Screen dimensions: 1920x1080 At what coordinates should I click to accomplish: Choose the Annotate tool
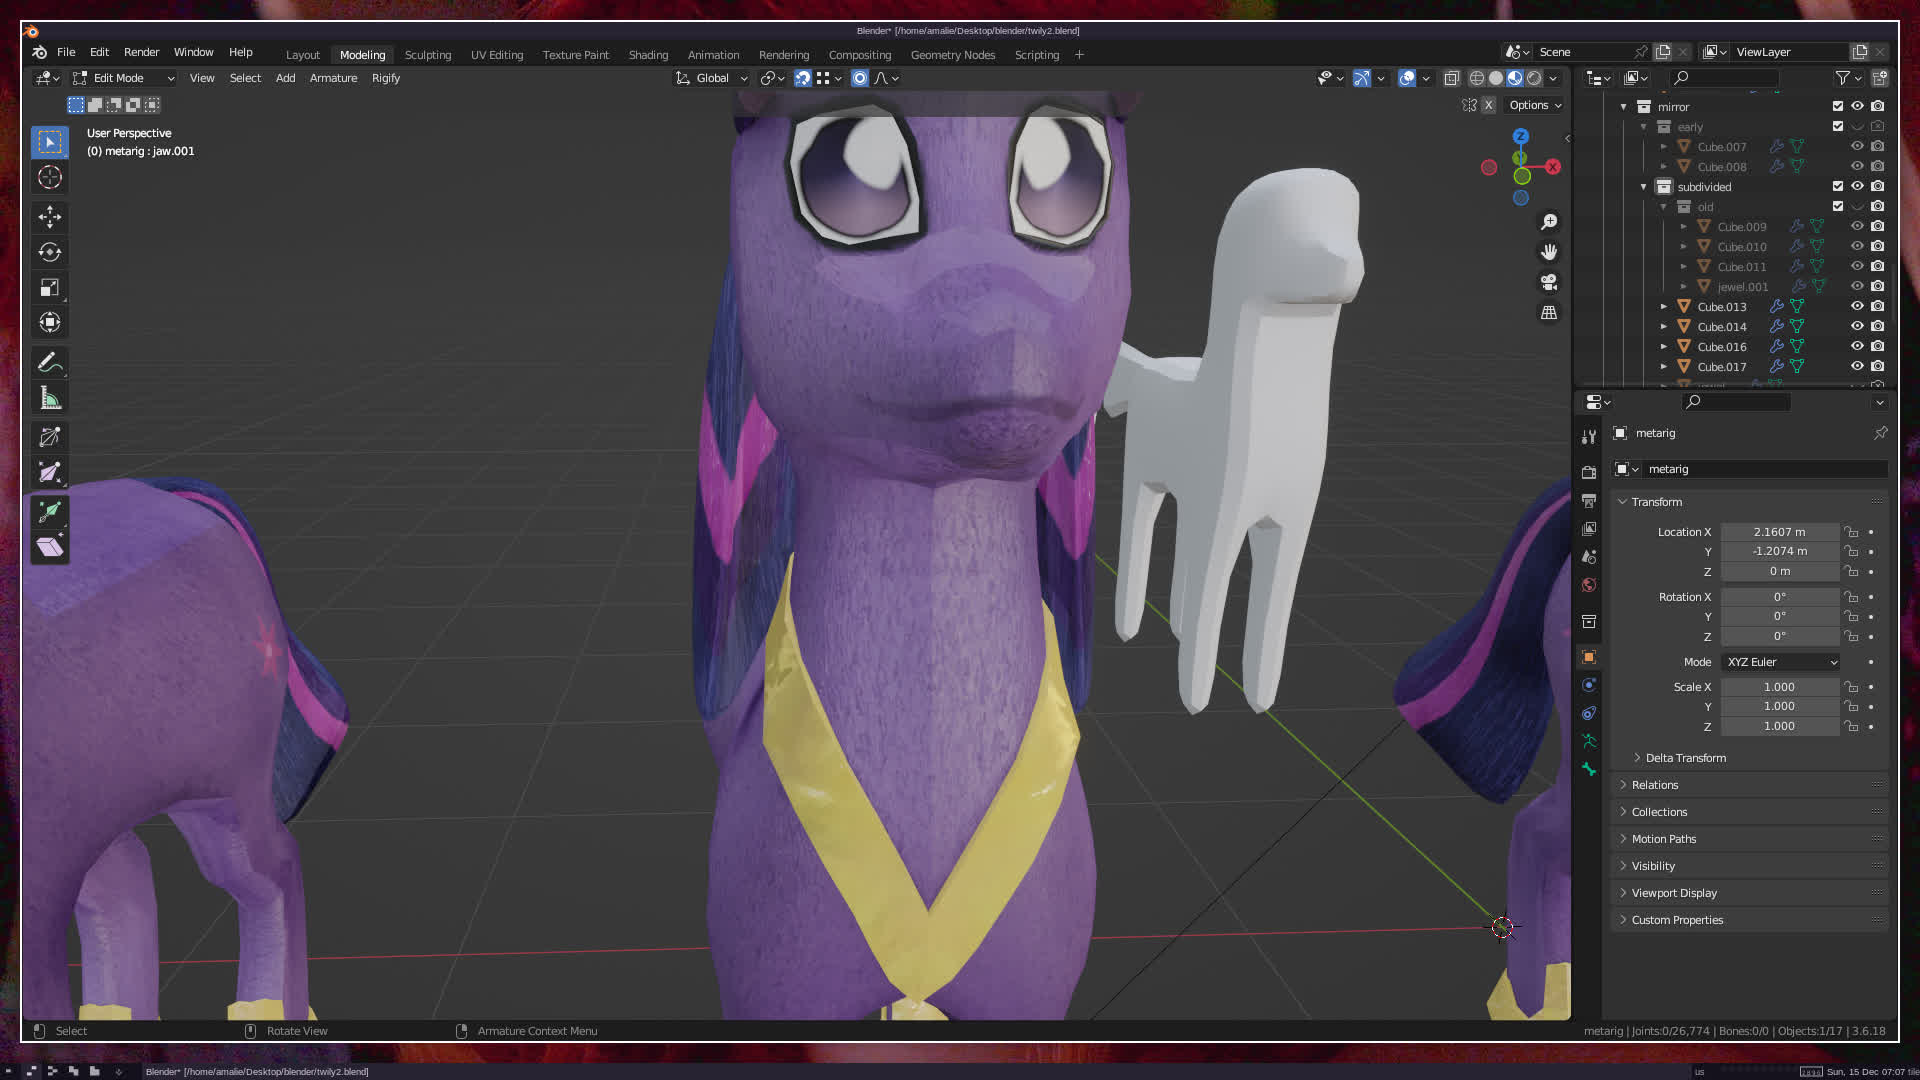point(50,362)
